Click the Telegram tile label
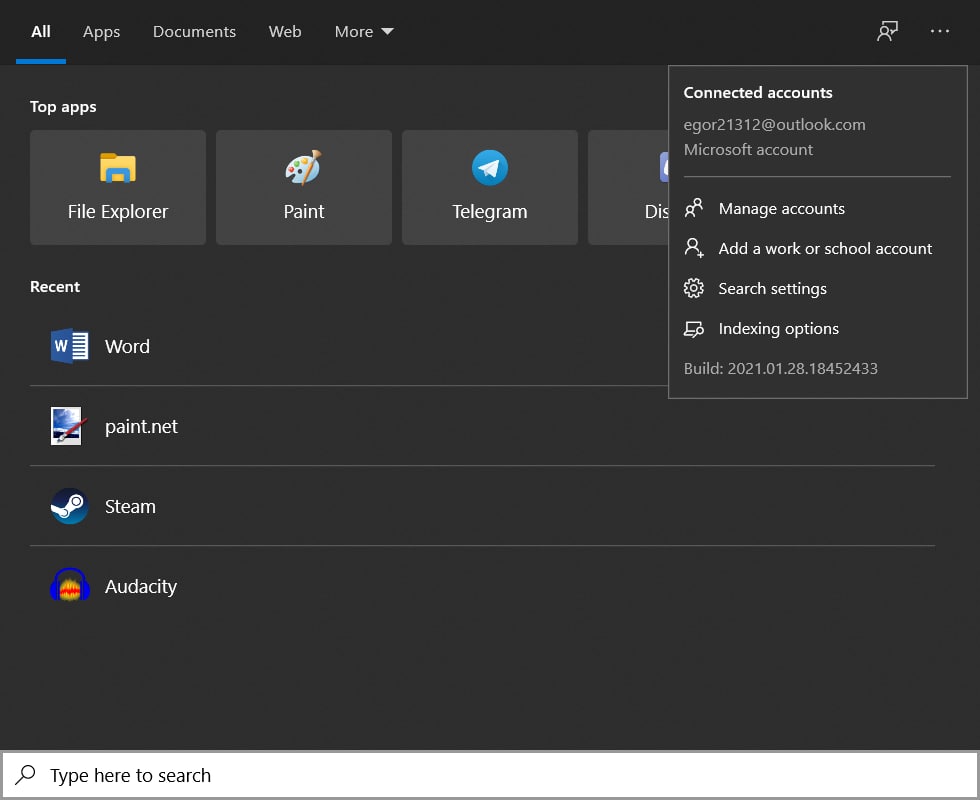This screenshot has width=980, height=800. tap(489, 211)
